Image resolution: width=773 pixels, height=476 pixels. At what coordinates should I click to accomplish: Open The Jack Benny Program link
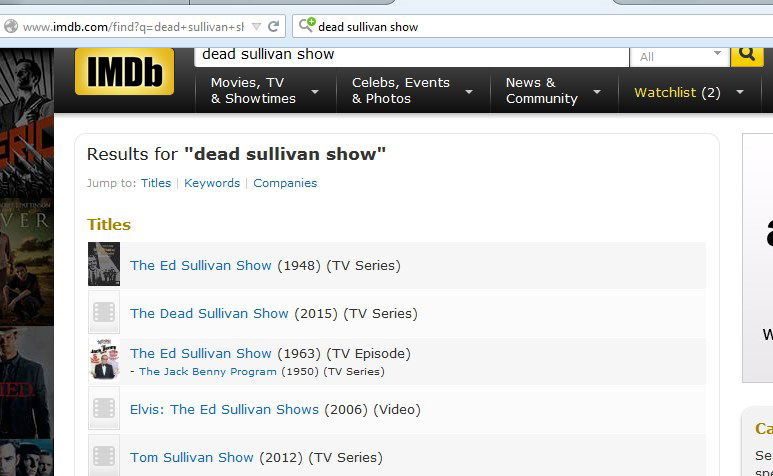point(207,371)
